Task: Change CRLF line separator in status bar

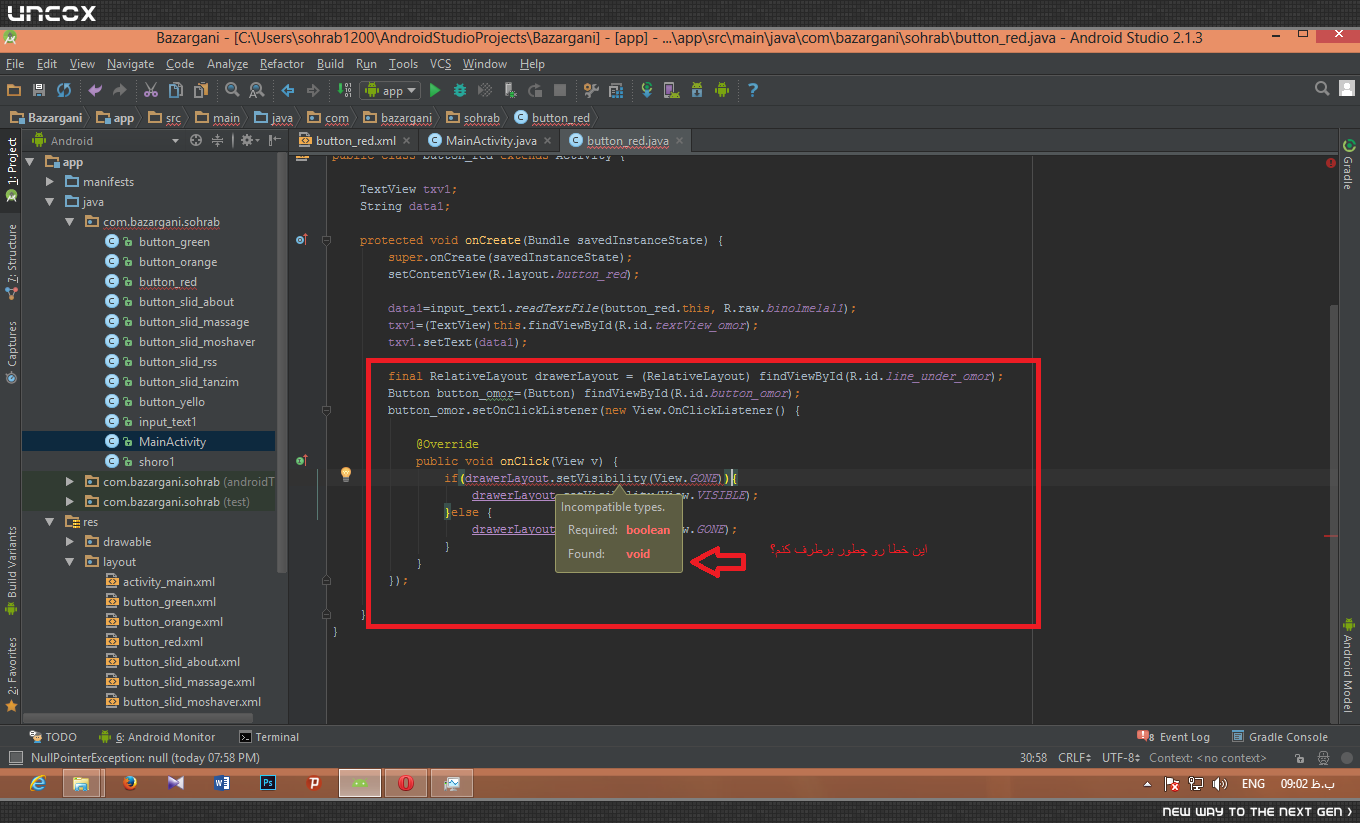Action: coord(1076,758)
